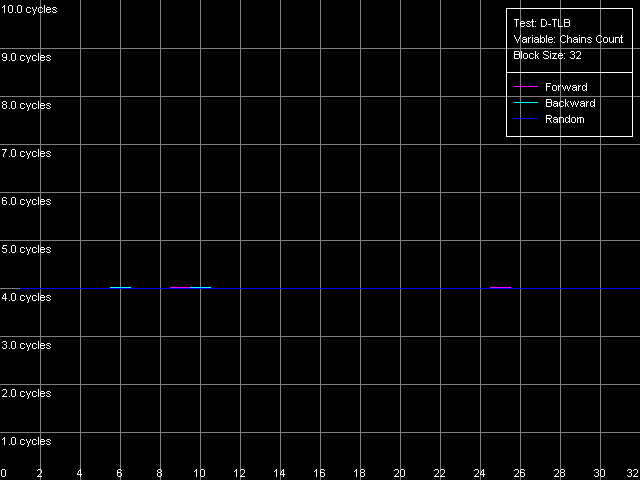Screen dimensions: 640x480
Task: Click the x-axis label 16
Action: point(319,473)
